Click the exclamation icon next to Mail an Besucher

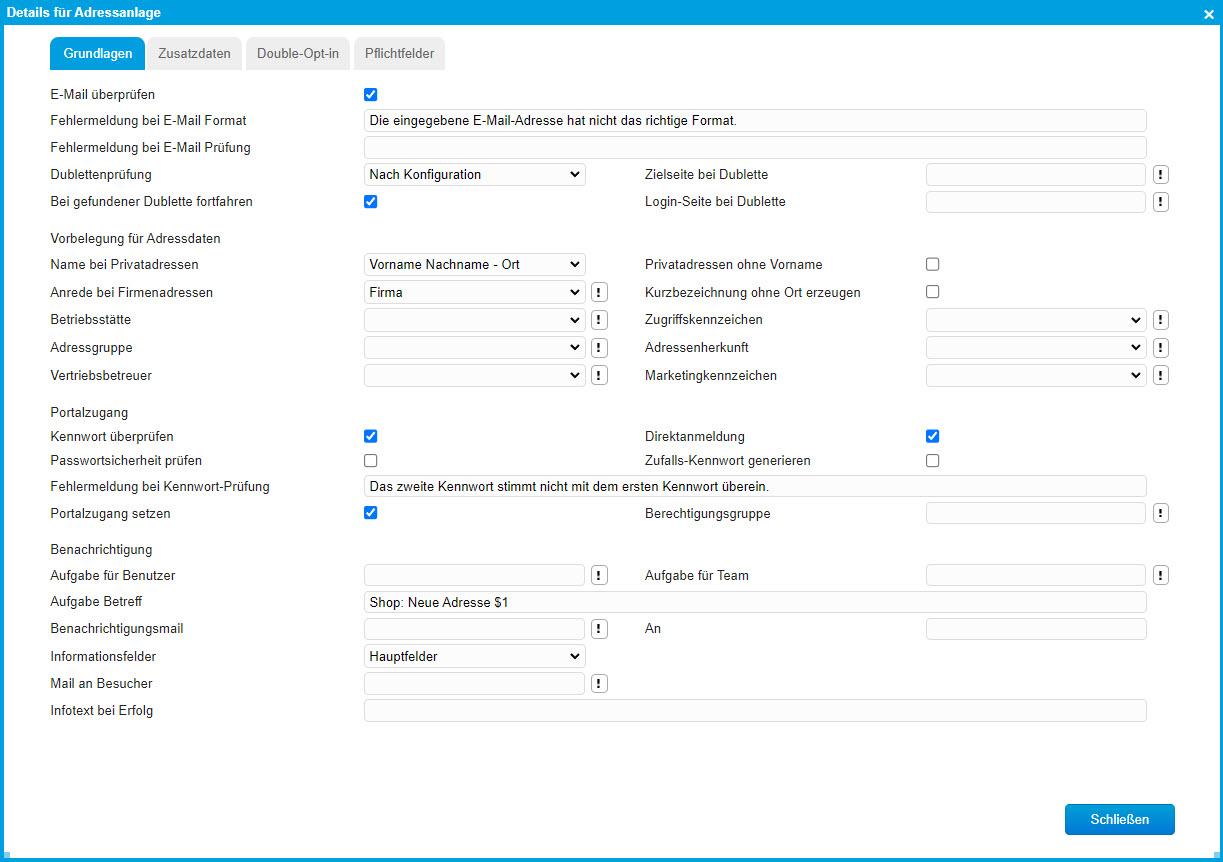click(x=598, y=684)
